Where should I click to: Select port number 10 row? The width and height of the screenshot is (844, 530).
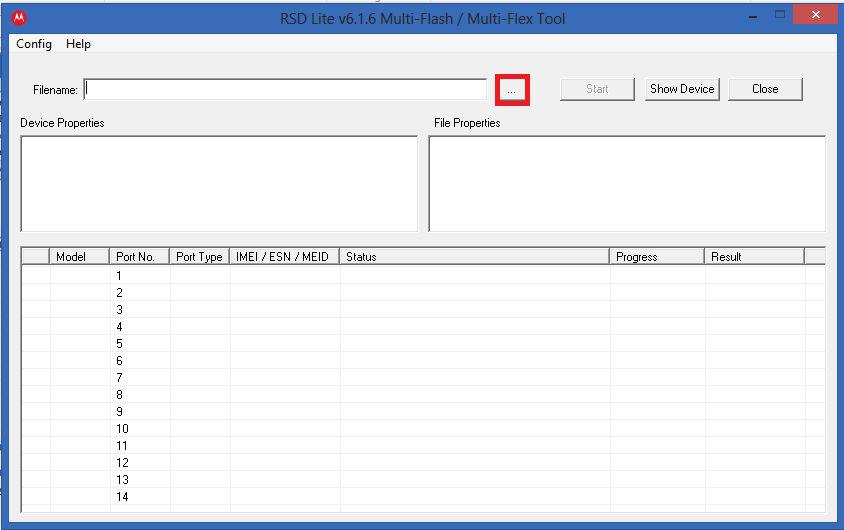(423, 429)
